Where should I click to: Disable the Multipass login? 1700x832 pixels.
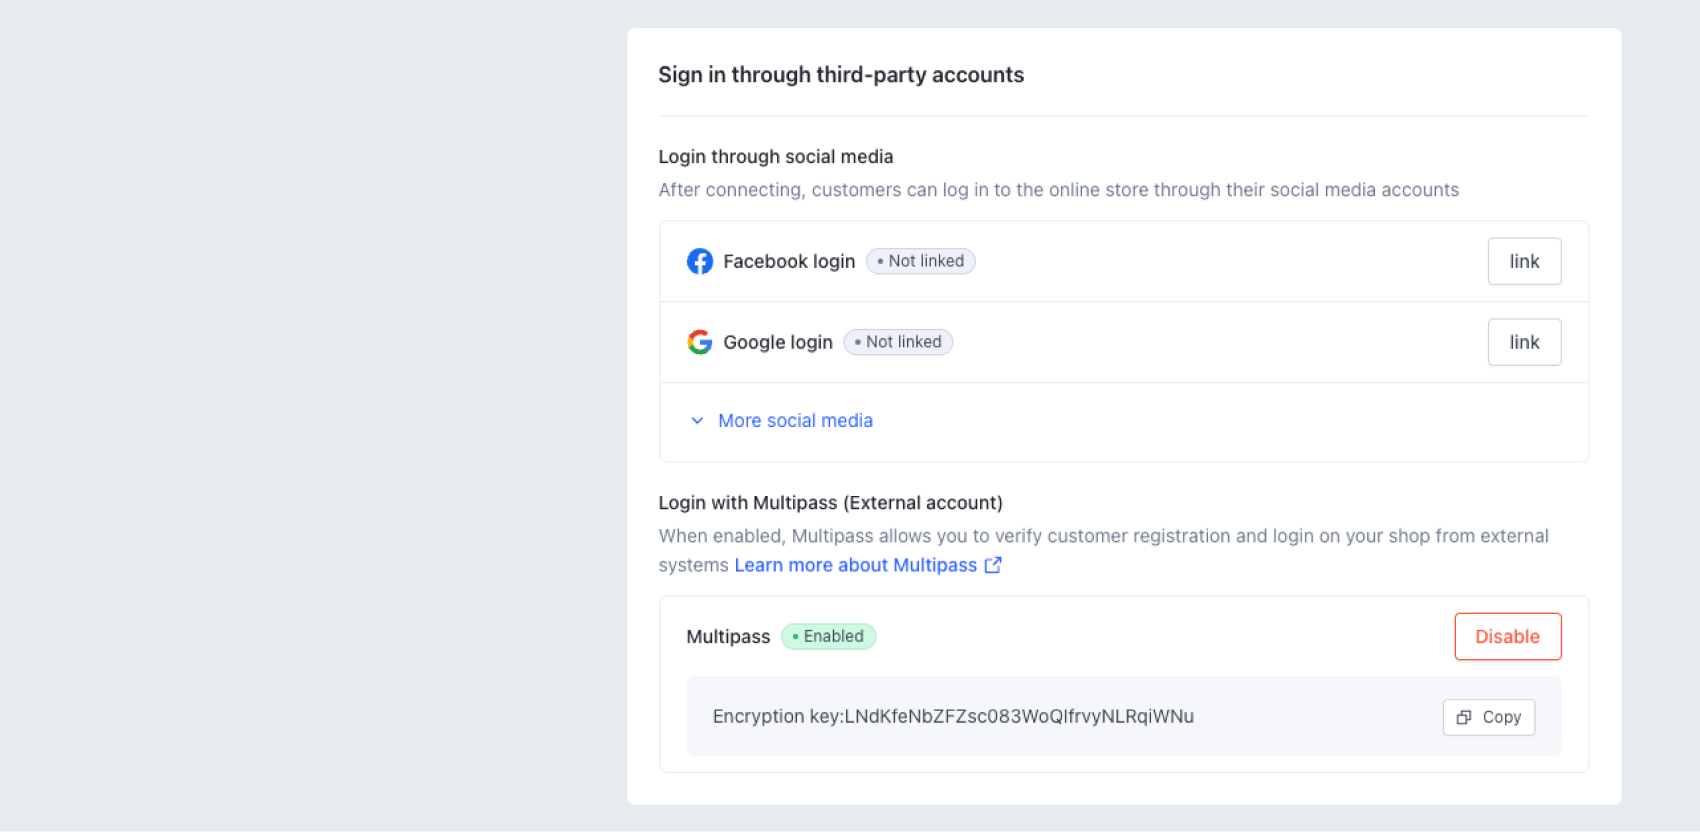point(1507,636)
